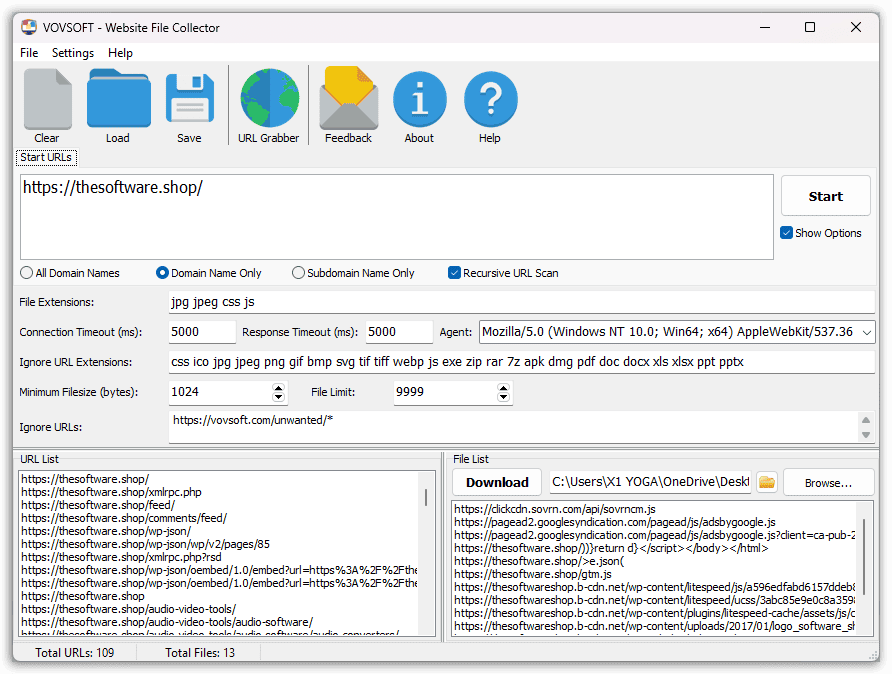Click the Start URLs text area
Image resolution: width=892 pixels, height=674 pixels.
pos(397,217)
